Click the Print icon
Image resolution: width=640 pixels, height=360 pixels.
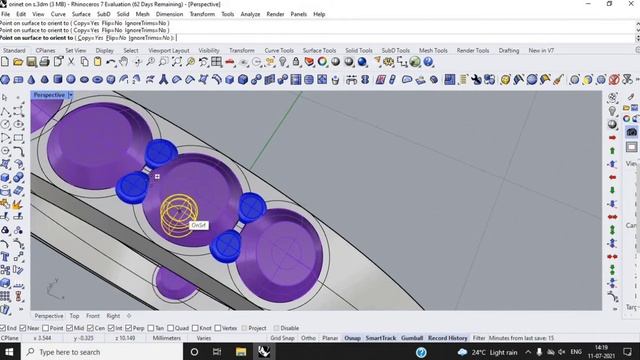(x=44, y=62)
